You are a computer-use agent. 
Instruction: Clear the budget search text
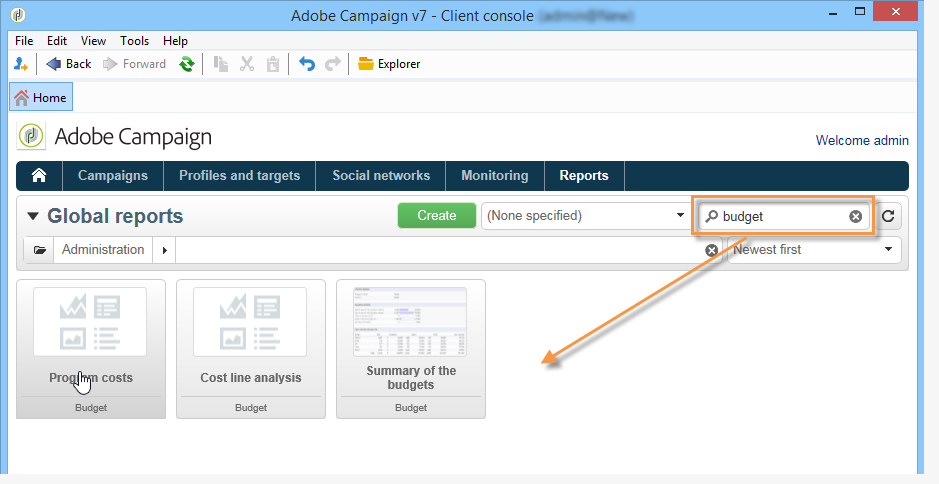click(x=856, y=216)
